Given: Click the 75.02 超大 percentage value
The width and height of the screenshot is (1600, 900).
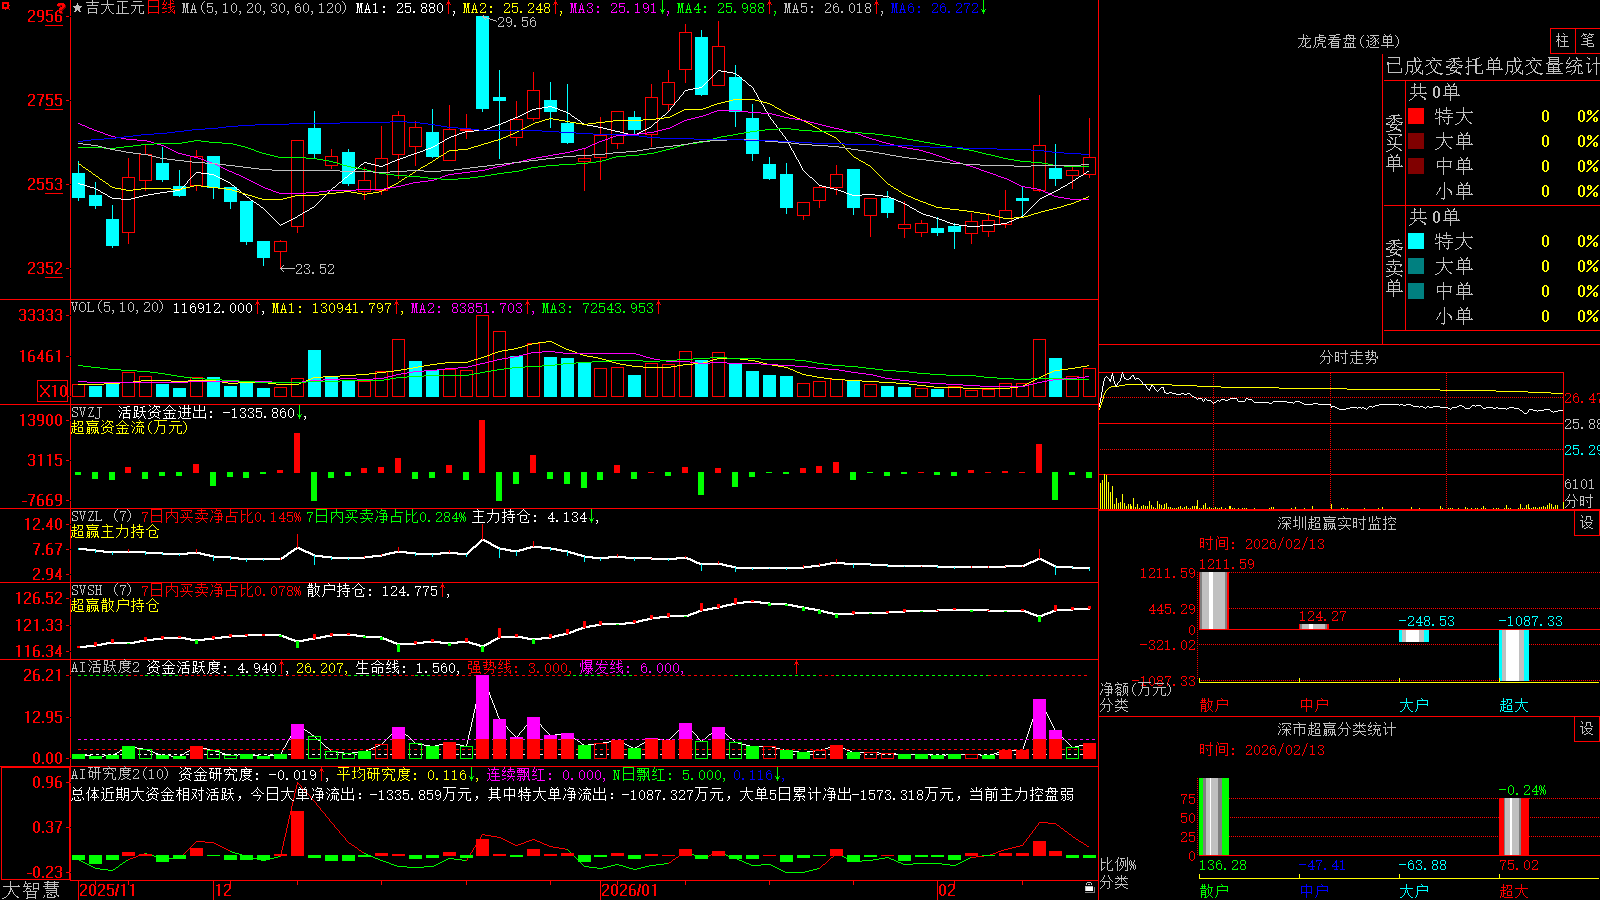Looking at the screenshot, I should [1519, 865].
